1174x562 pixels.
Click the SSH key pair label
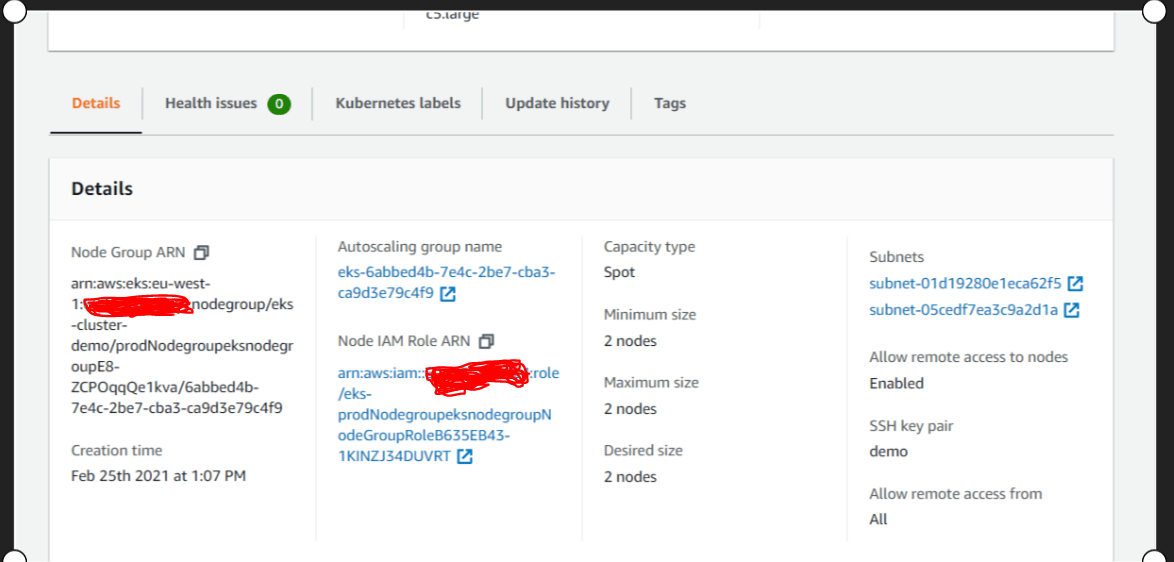point(911,426)
